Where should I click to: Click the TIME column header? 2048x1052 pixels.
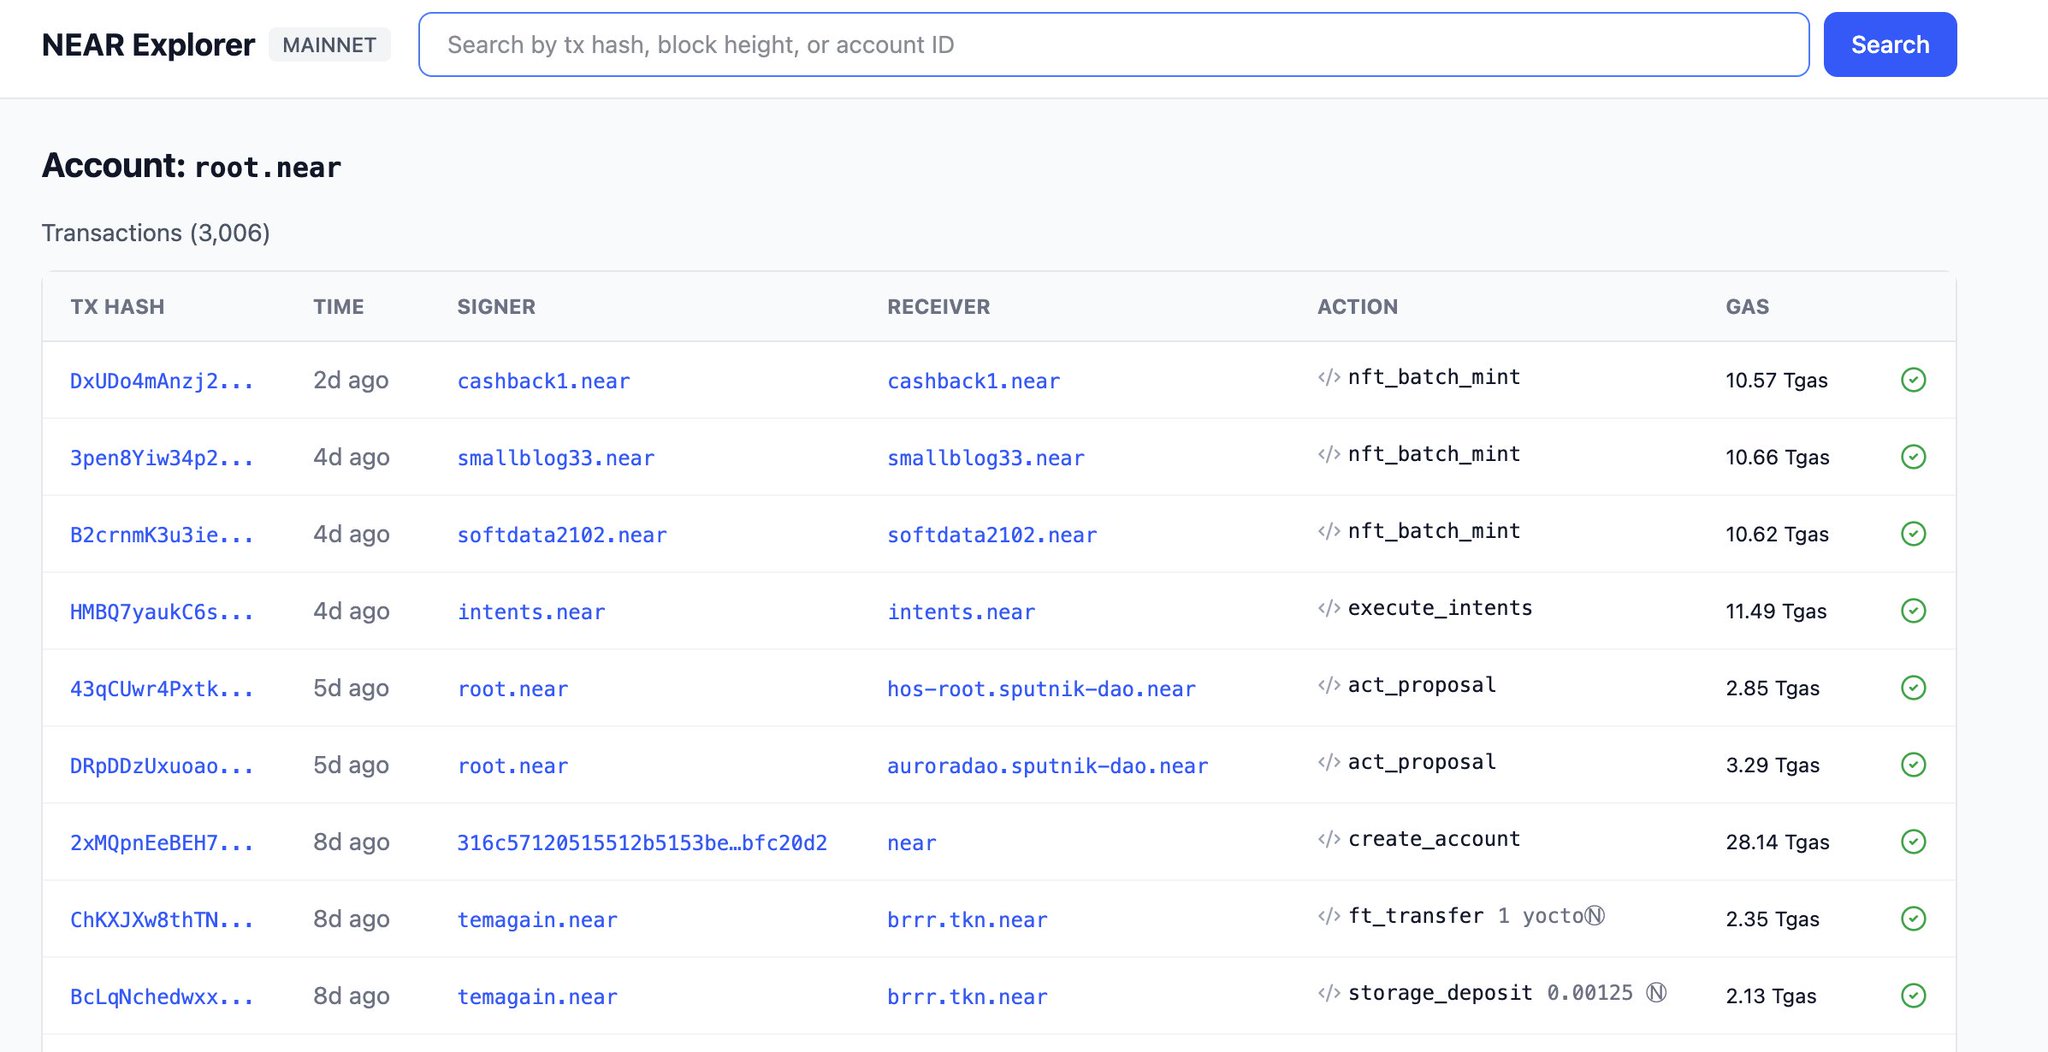(x=338, y=307)
